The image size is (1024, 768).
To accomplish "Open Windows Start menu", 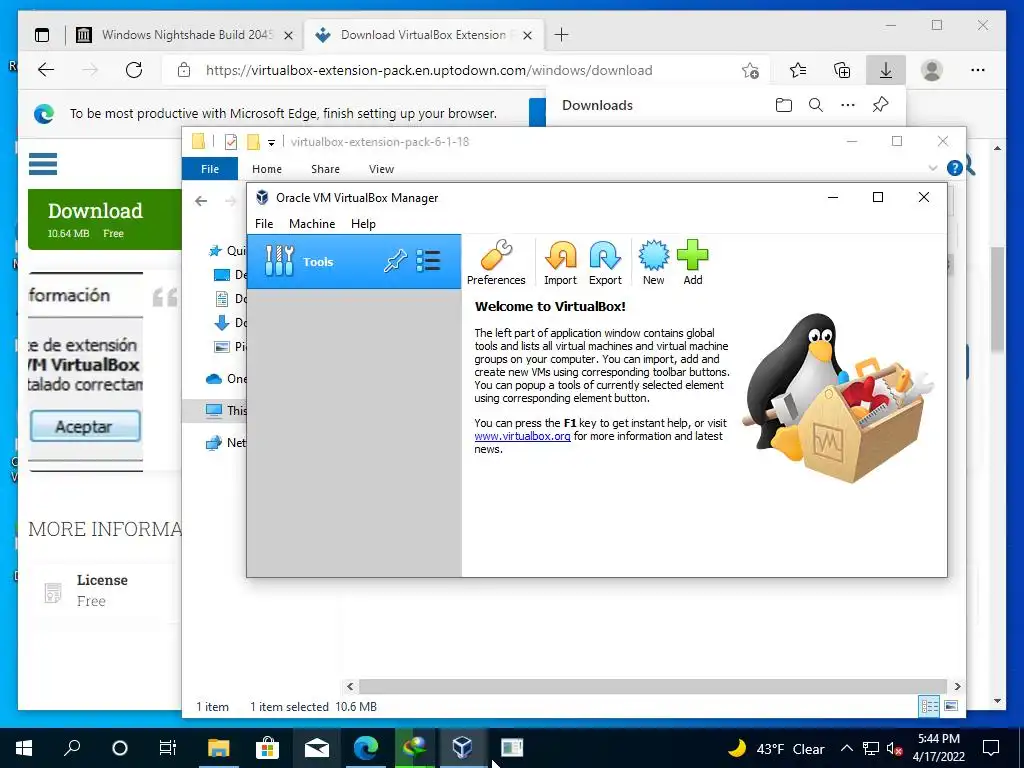I will pos(24,748).
